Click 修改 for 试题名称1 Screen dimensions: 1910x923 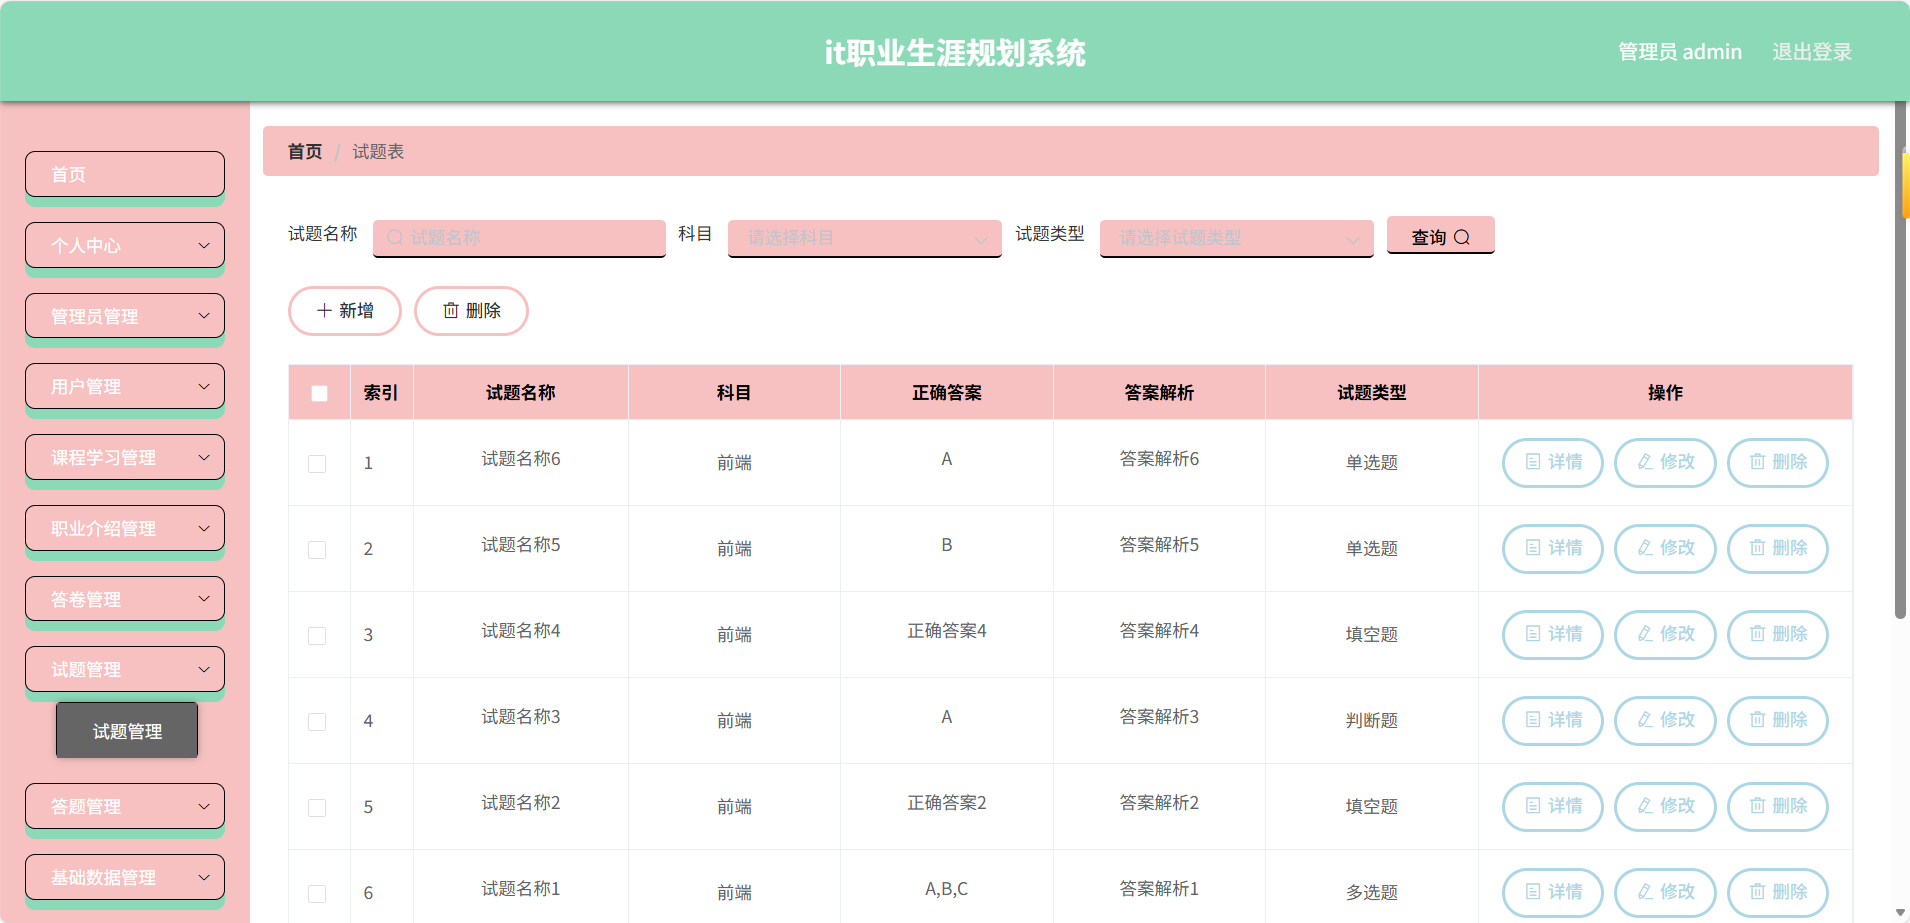point(1665,892)
